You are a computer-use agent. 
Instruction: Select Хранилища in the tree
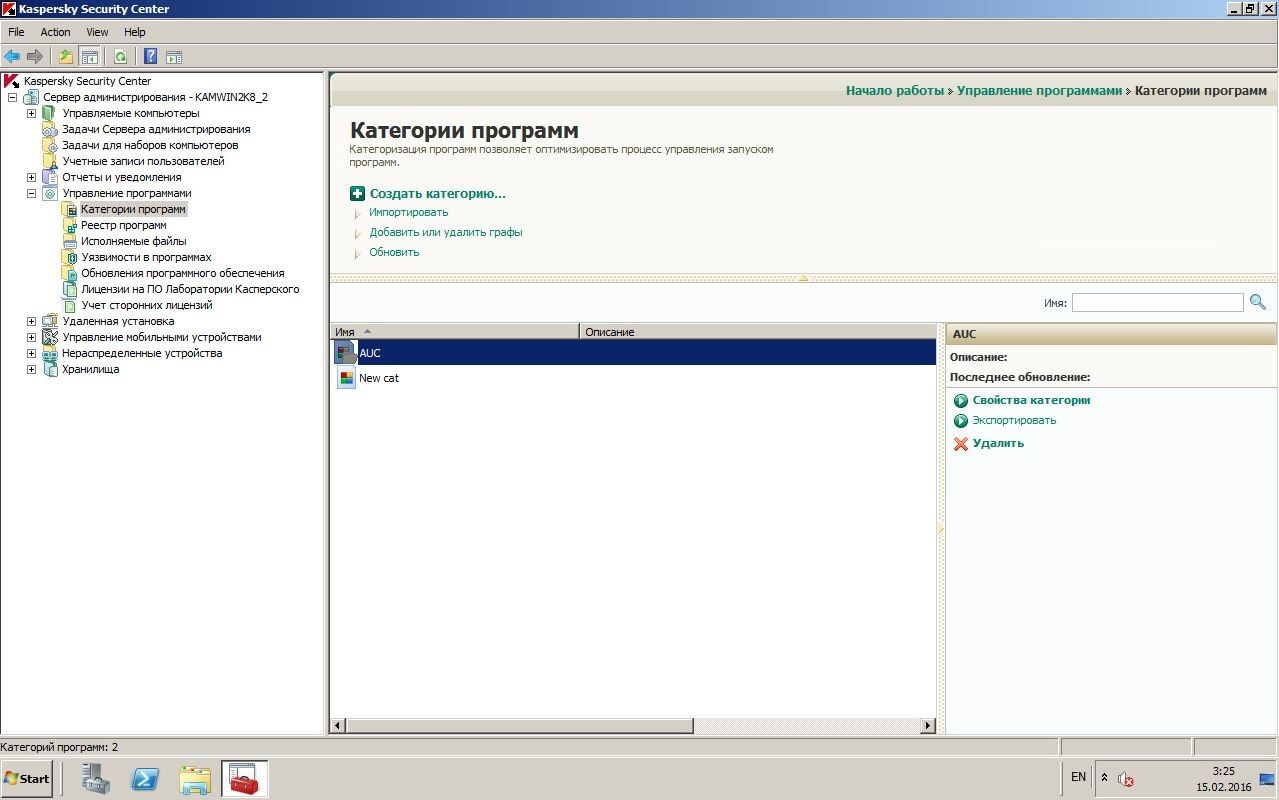click(x=90, y=369)
